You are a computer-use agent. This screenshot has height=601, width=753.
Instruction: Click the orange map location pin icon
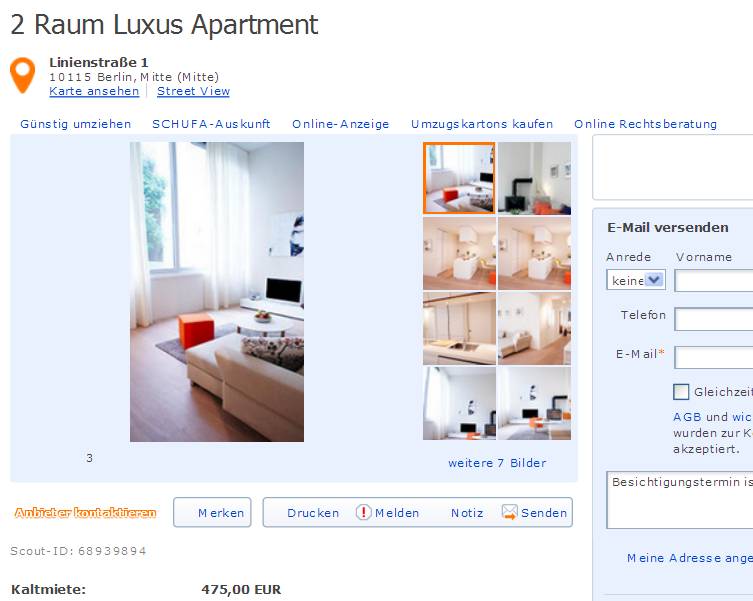click(23, 75)
